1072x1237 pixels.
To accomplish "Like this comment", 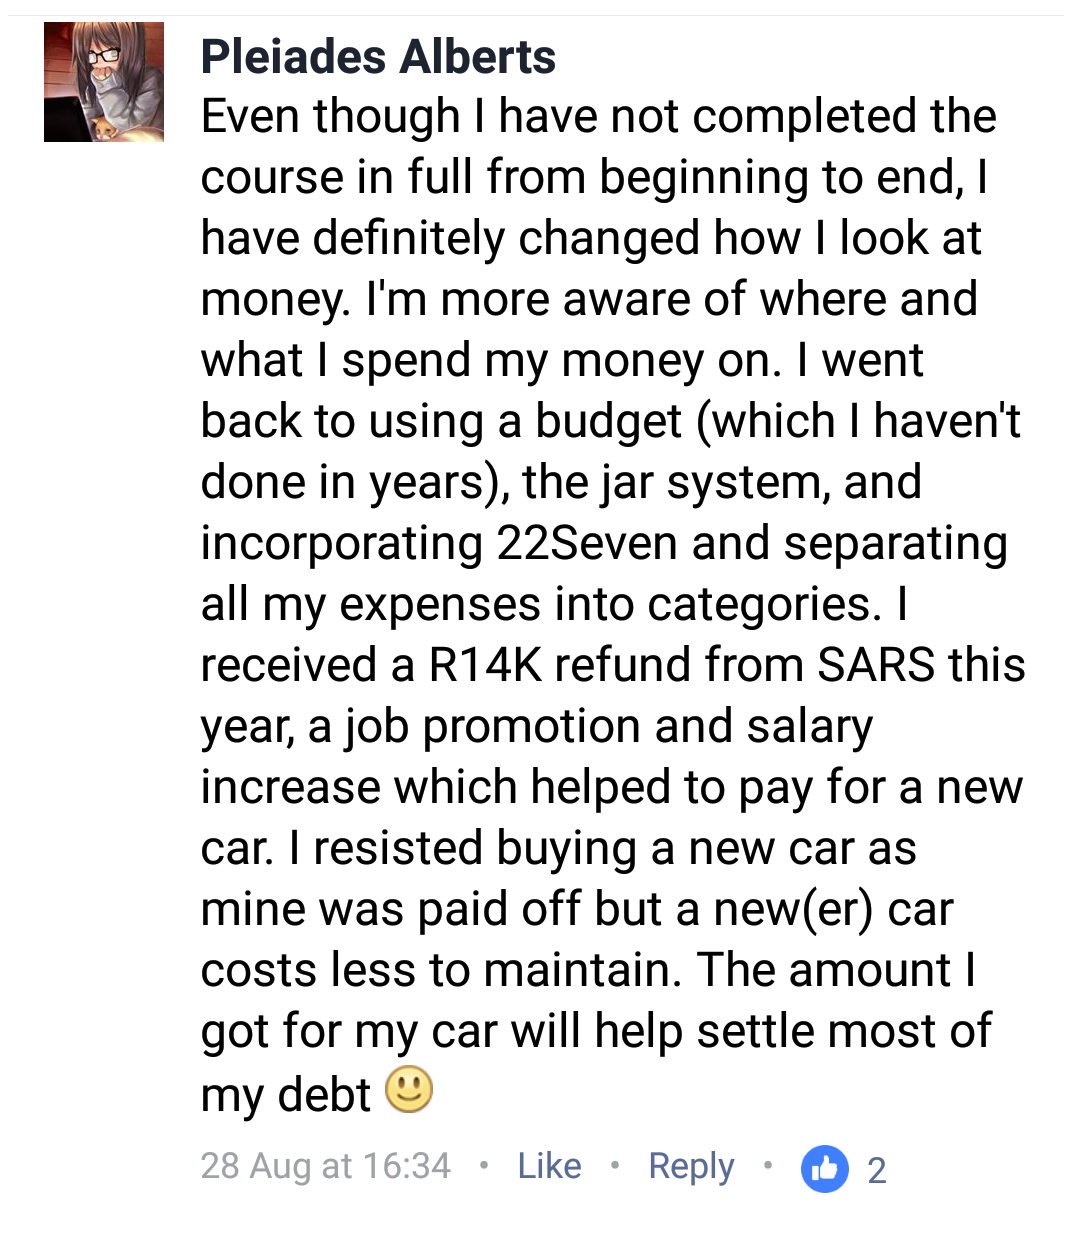I will [549, 1166].
